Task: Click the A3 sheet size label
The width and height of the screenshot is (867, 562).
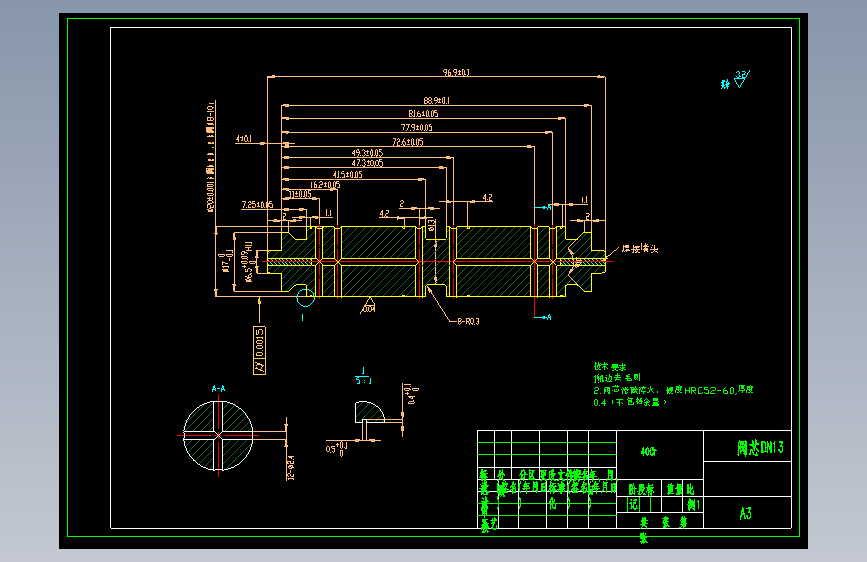Action: click(745, 514)
